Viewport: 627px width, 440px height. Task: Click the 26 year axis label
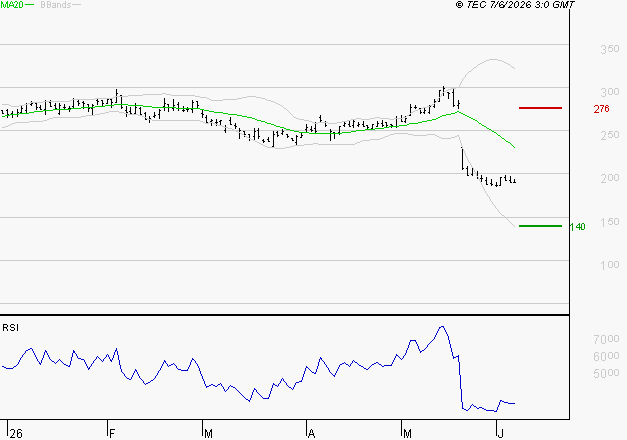(16, 434)
